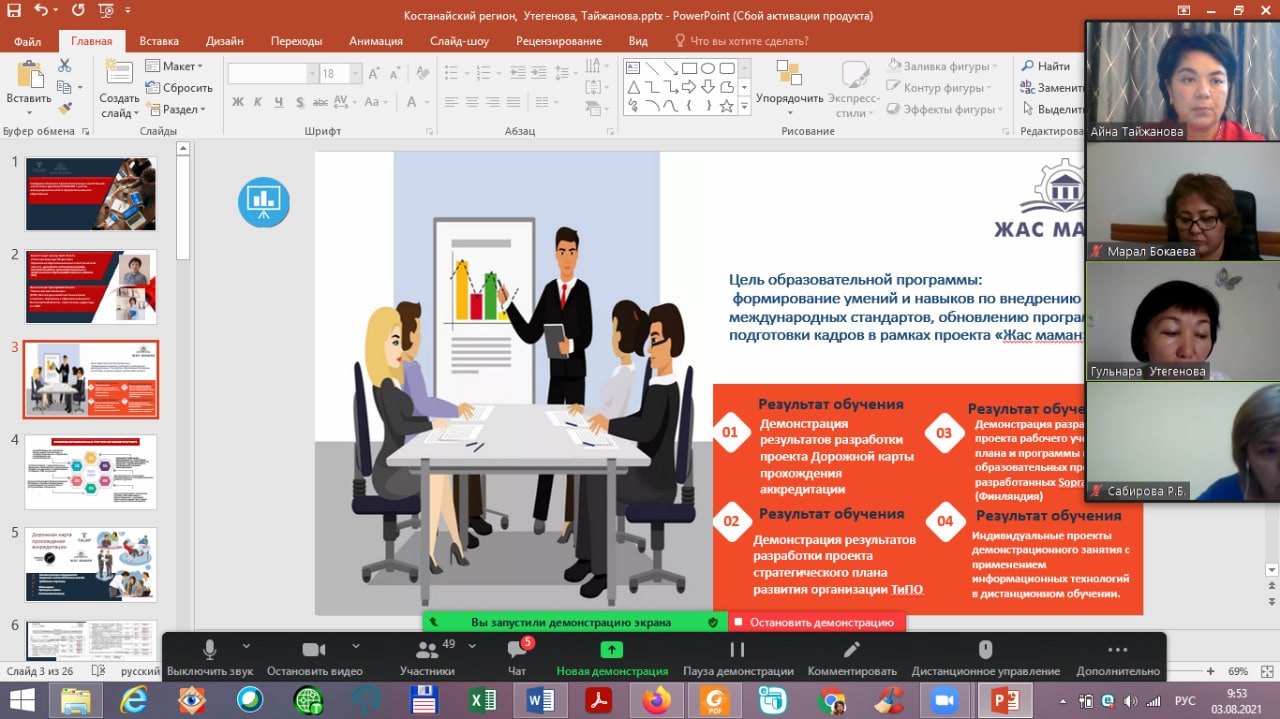The width and height of the screenshot is (1280, 719).
Task: Open Zoom Participants (Участники) panel
Action: click(427, 658)
